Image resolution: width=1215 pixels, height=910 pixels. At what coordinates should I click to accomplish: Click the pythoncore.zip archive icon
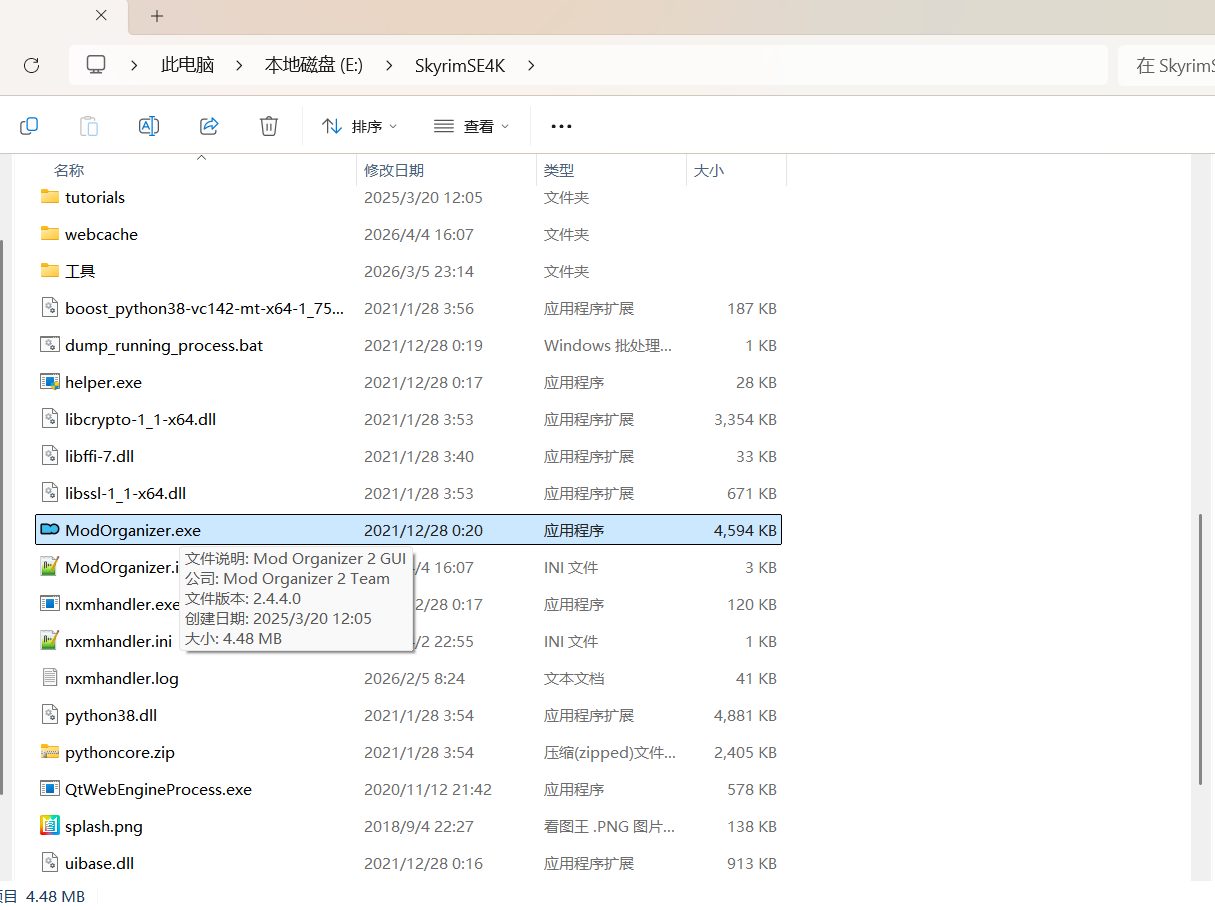tap(51, 752)
